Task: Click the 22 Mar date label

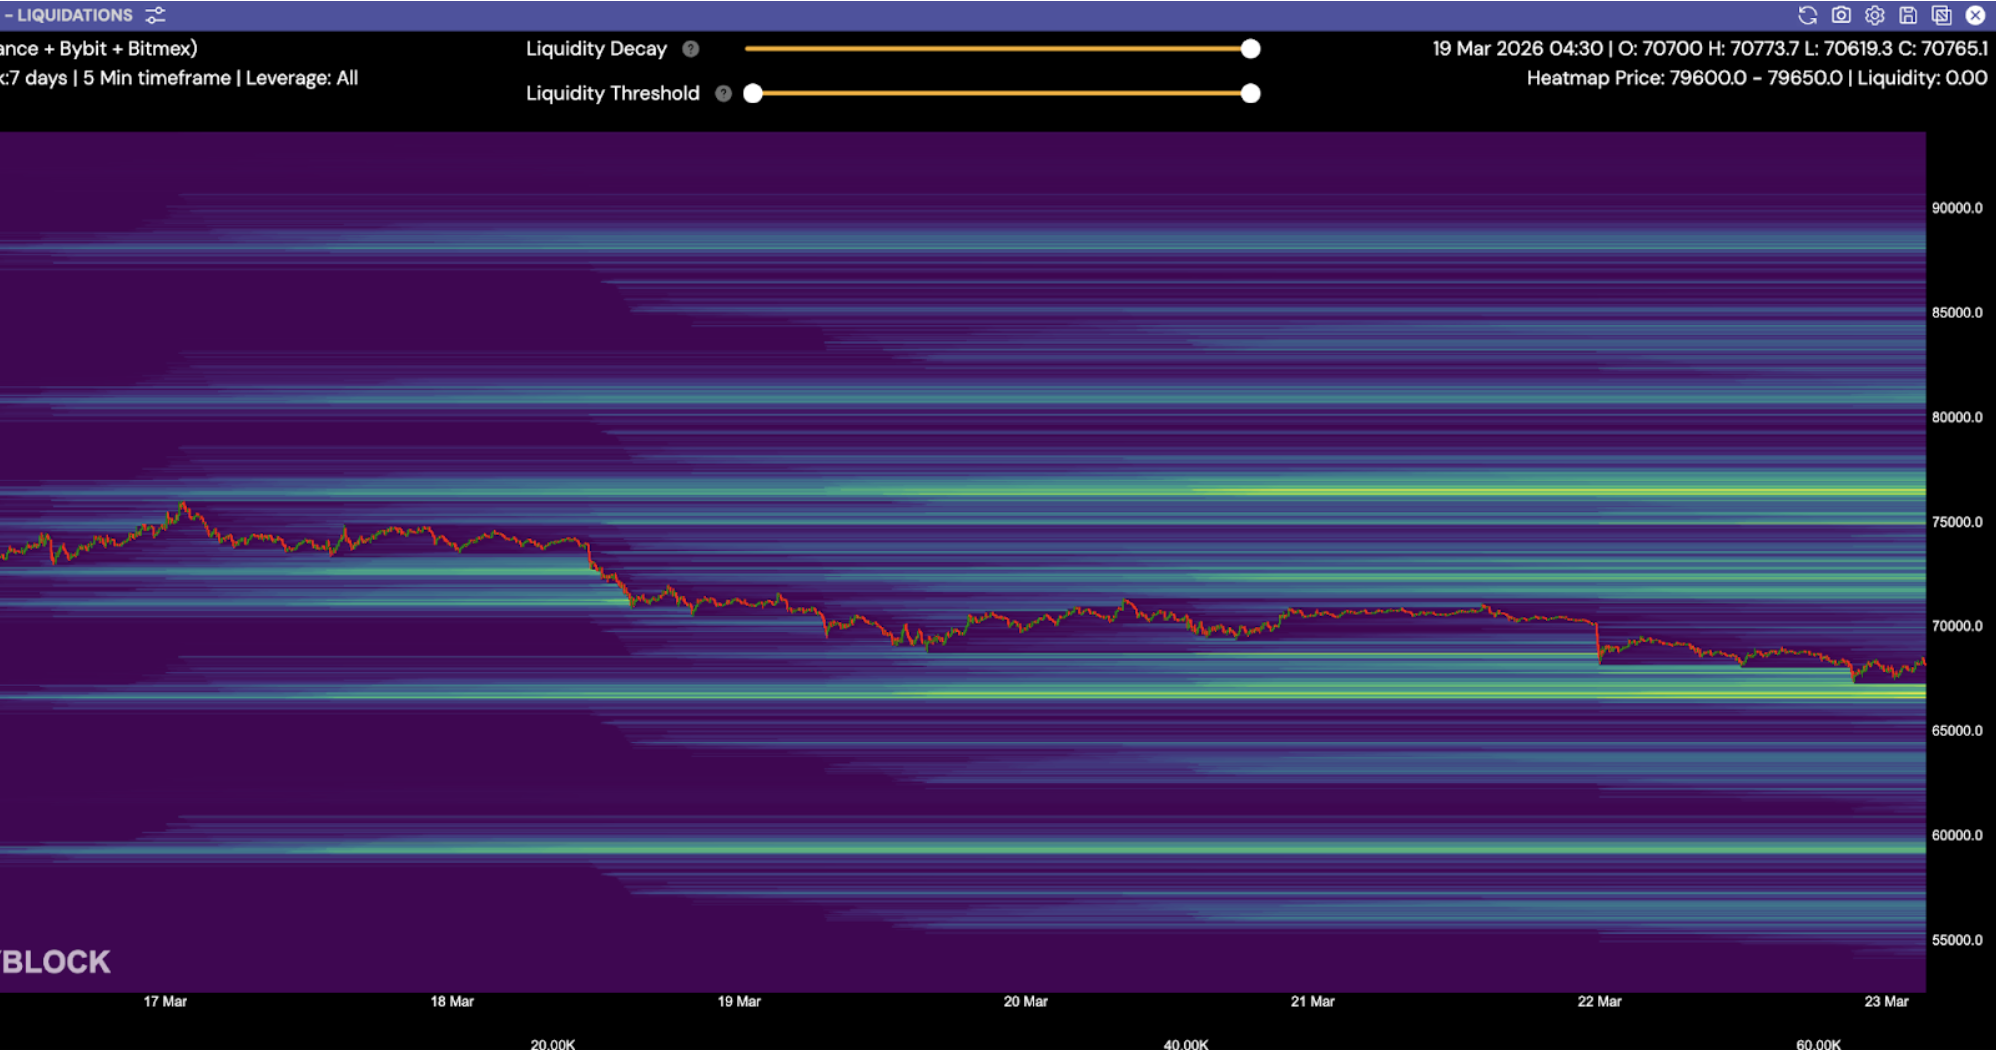Action: pyautogui.click(x=1600, y=1001)
